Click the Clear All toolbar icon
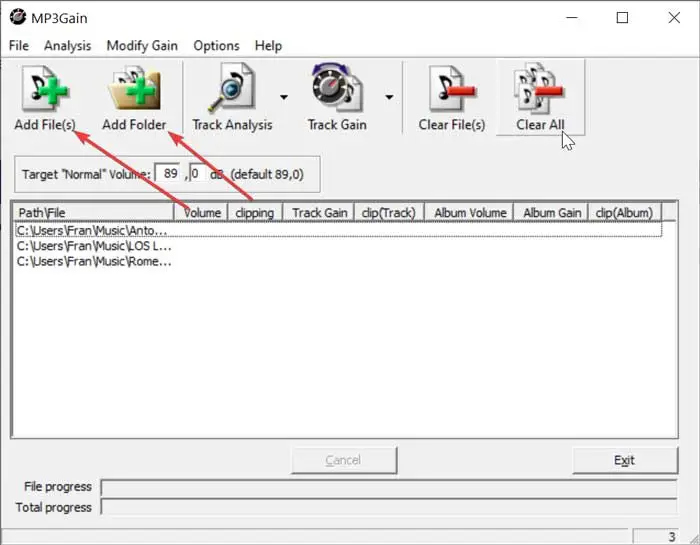This screenshot has height=545, width=700. (x=540, y=87)
